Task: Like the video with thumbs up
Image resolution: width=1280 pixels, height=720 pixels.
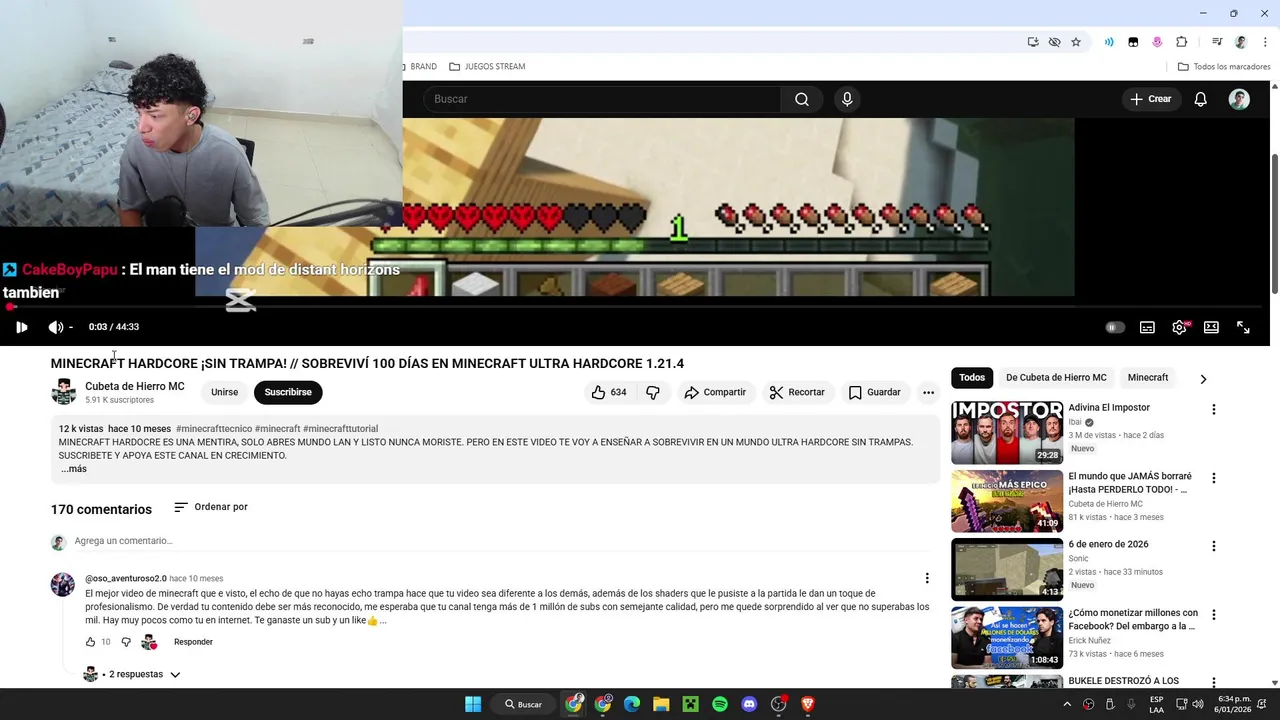Action: coord(609,392)
